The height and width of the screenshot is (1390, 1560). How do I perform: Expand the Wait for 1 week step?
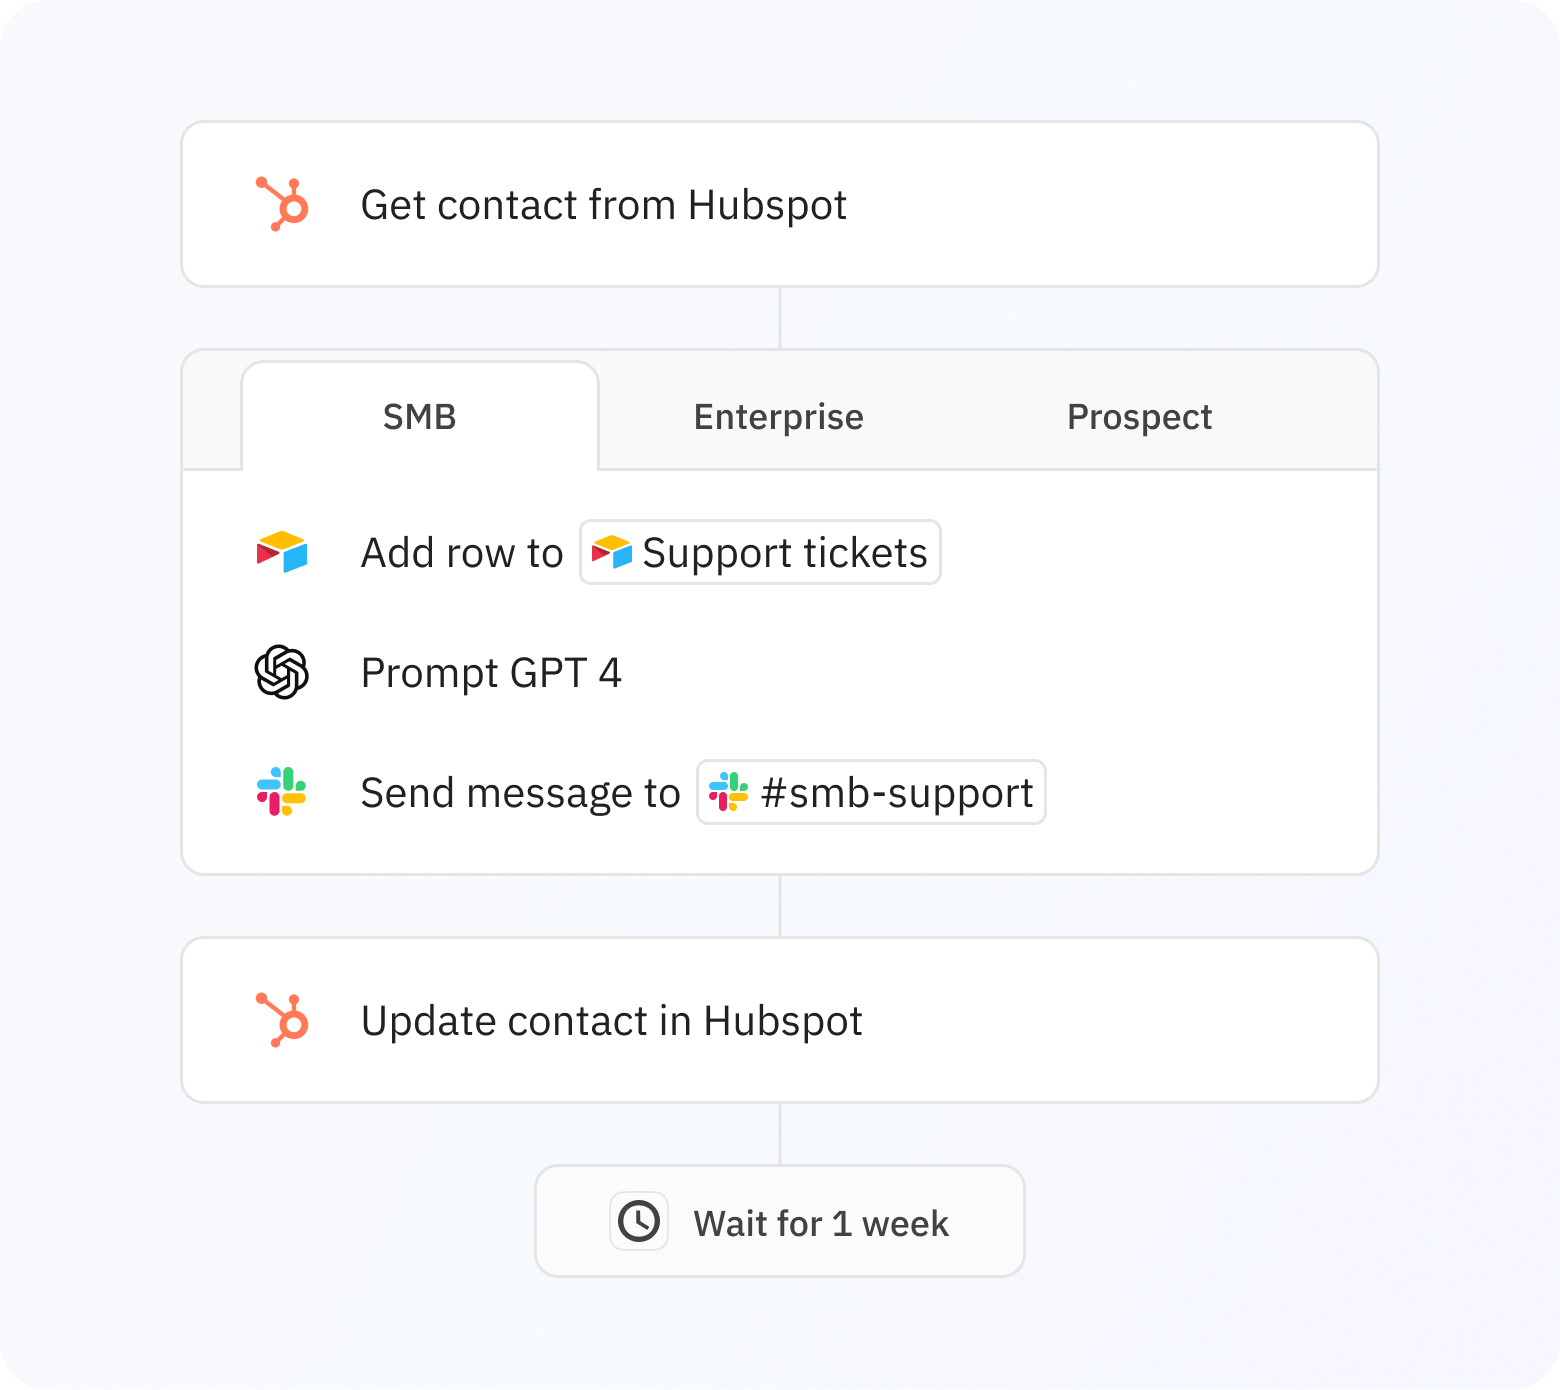pyautogui.click(x=779, y=1221)
